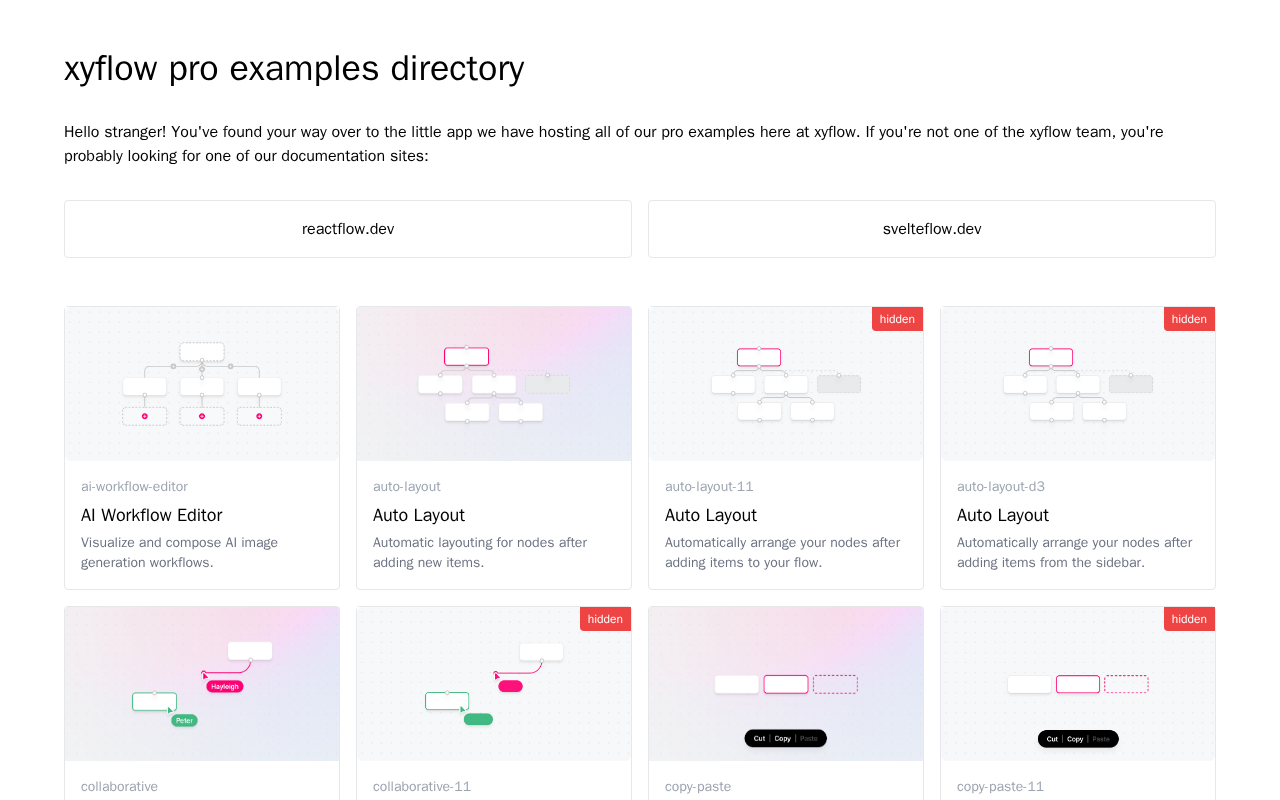The height and width of the screenshot is (800, 1280).
Task: Click the auto-layout example preview image
Action: [494, 384]
